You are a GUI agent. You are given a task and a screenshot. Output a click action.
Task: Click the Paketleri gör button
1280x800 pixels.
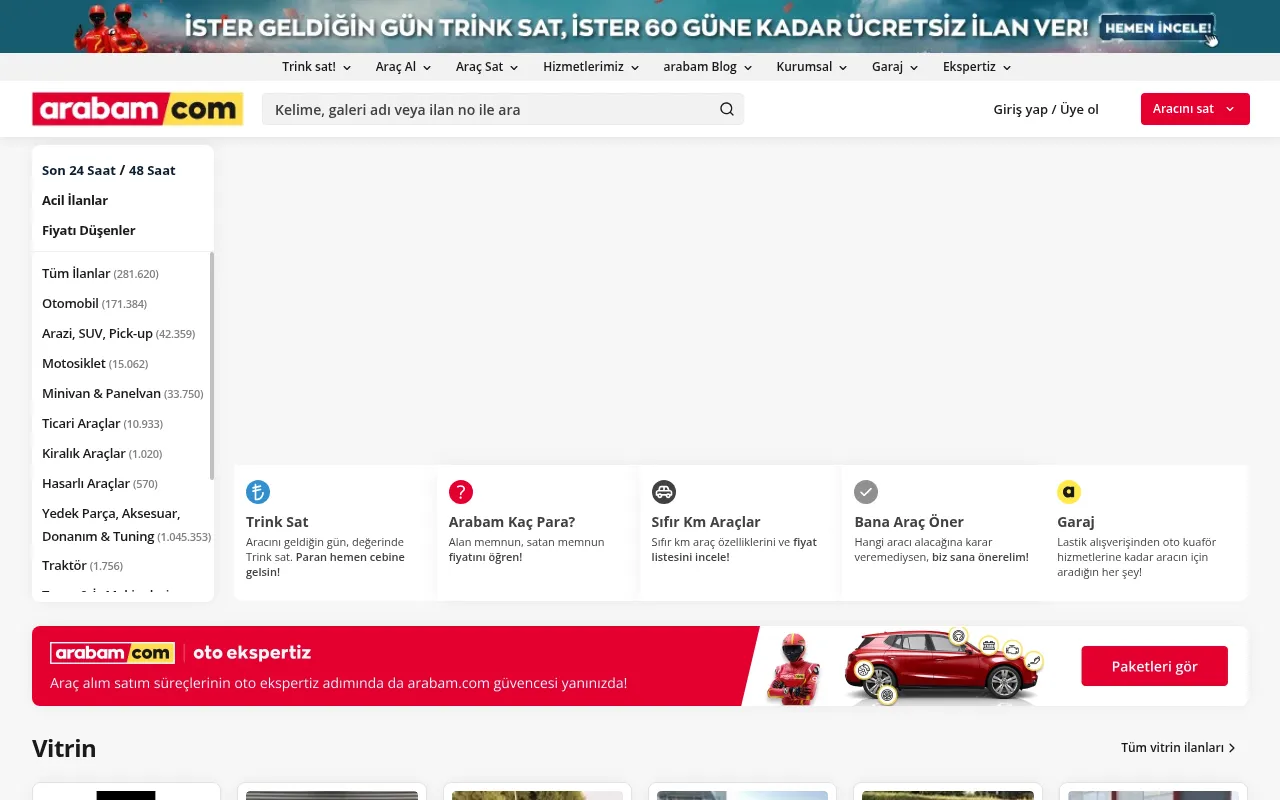1154,666
